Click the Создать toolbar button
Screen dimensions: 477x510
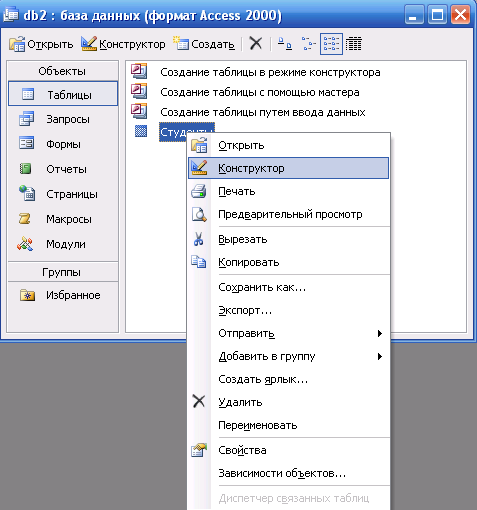point(204,44)
